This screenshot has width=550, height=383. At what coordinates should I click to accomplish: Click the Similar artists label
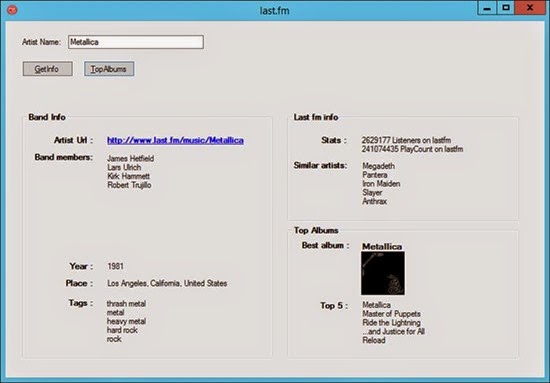click(320, 165)
